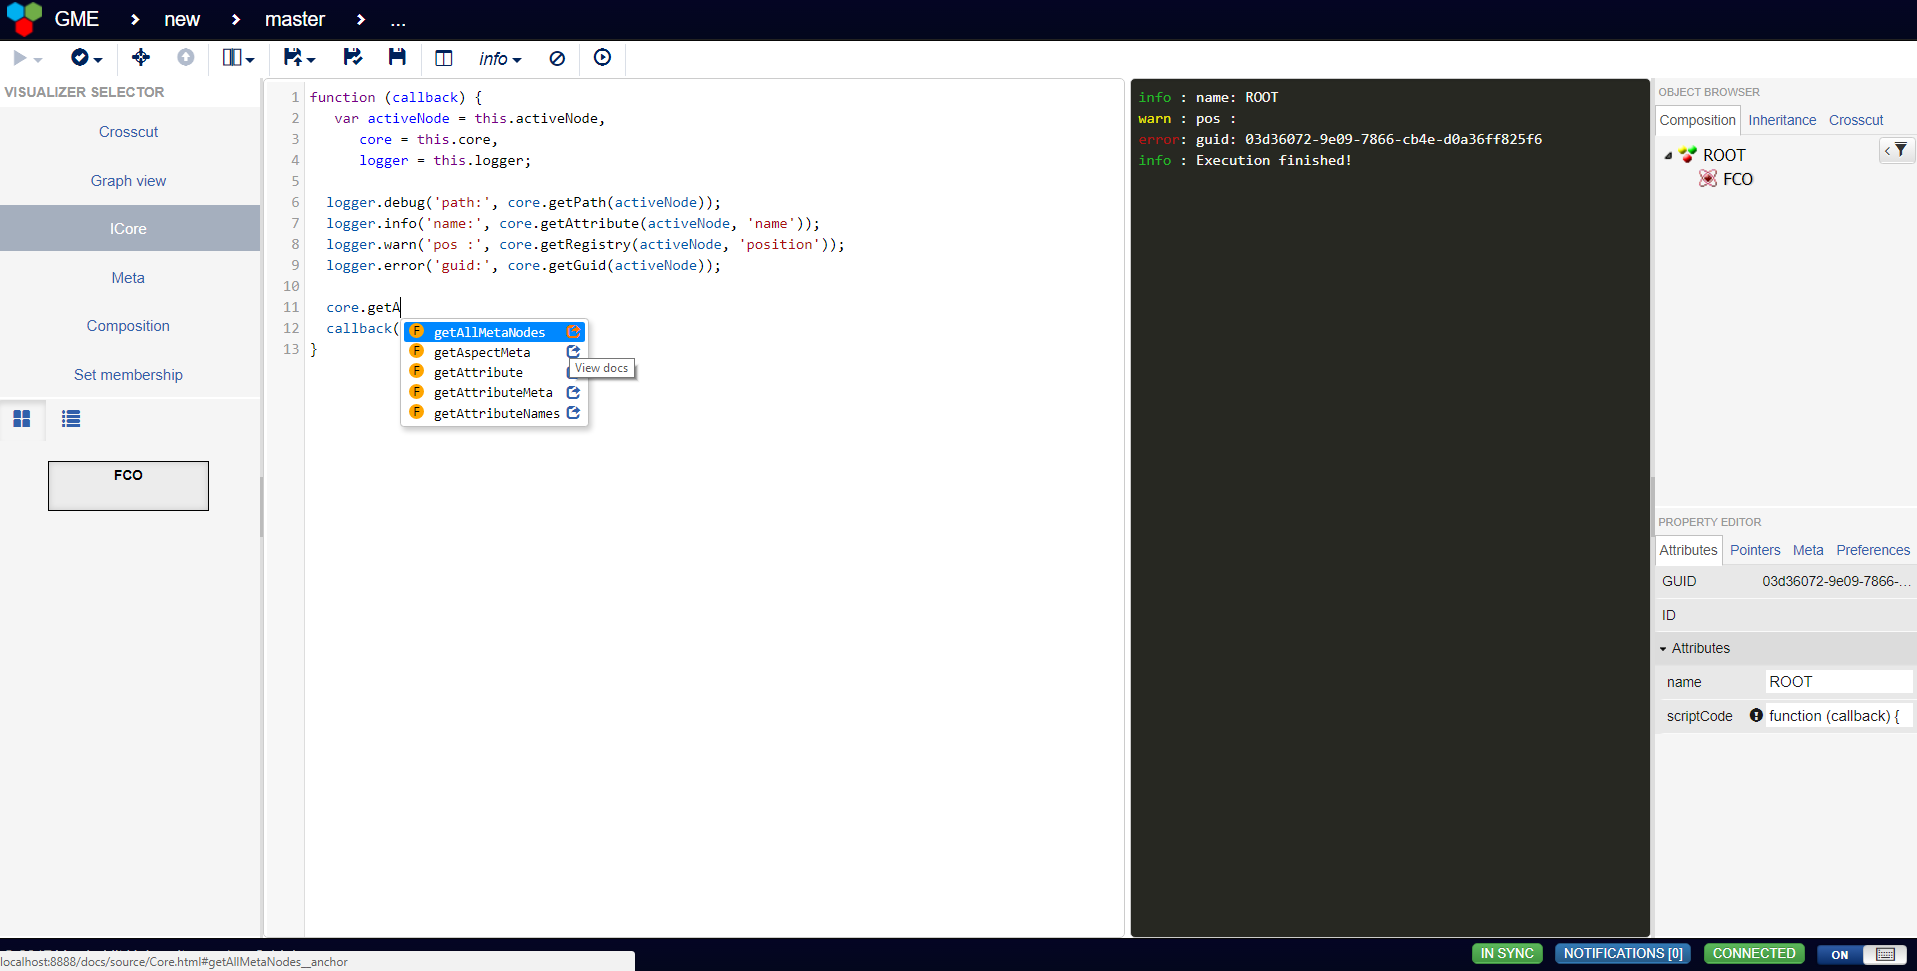Select the Meta visualizer
This screenshot has width=1917, height=971.
[128, 278]
